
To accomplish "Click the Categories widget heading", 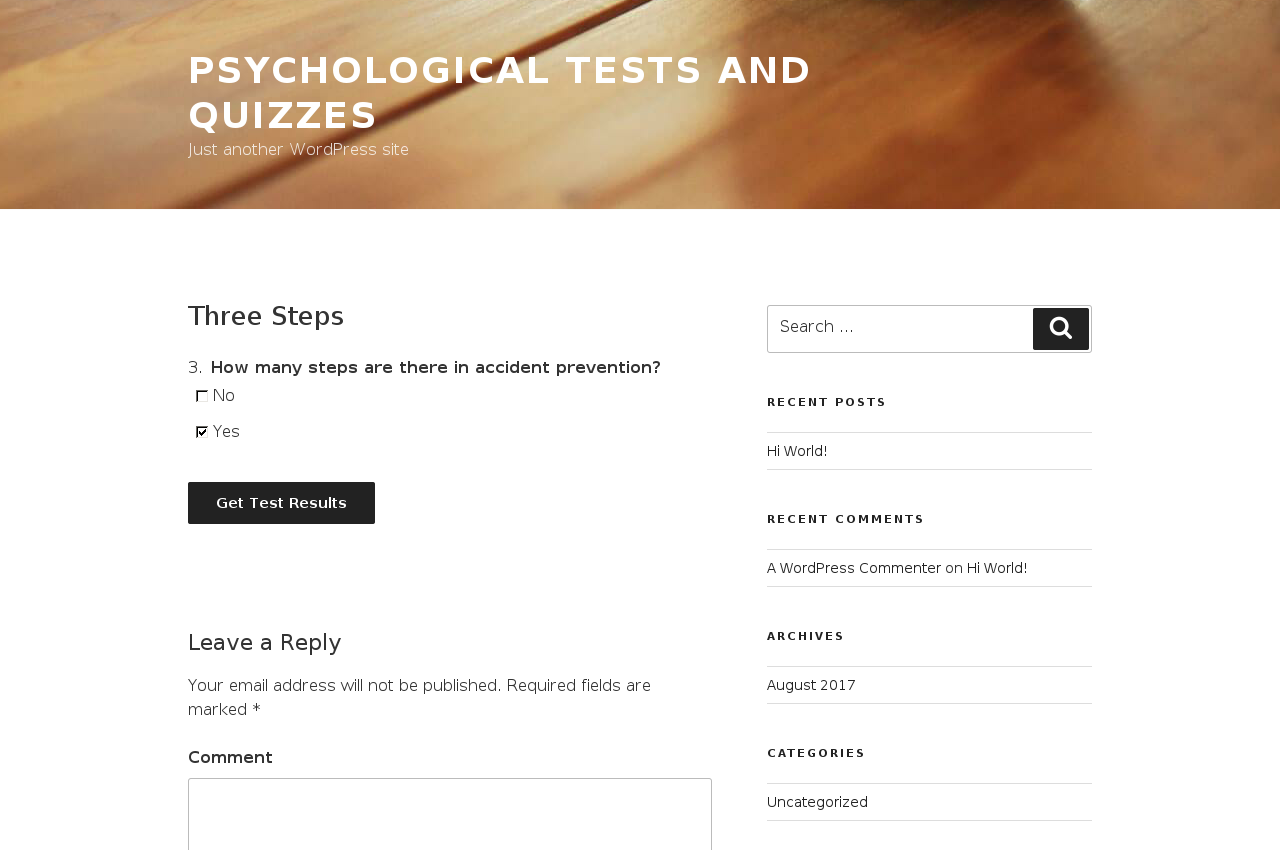I will pyautogui.click(x=816, y=753).
